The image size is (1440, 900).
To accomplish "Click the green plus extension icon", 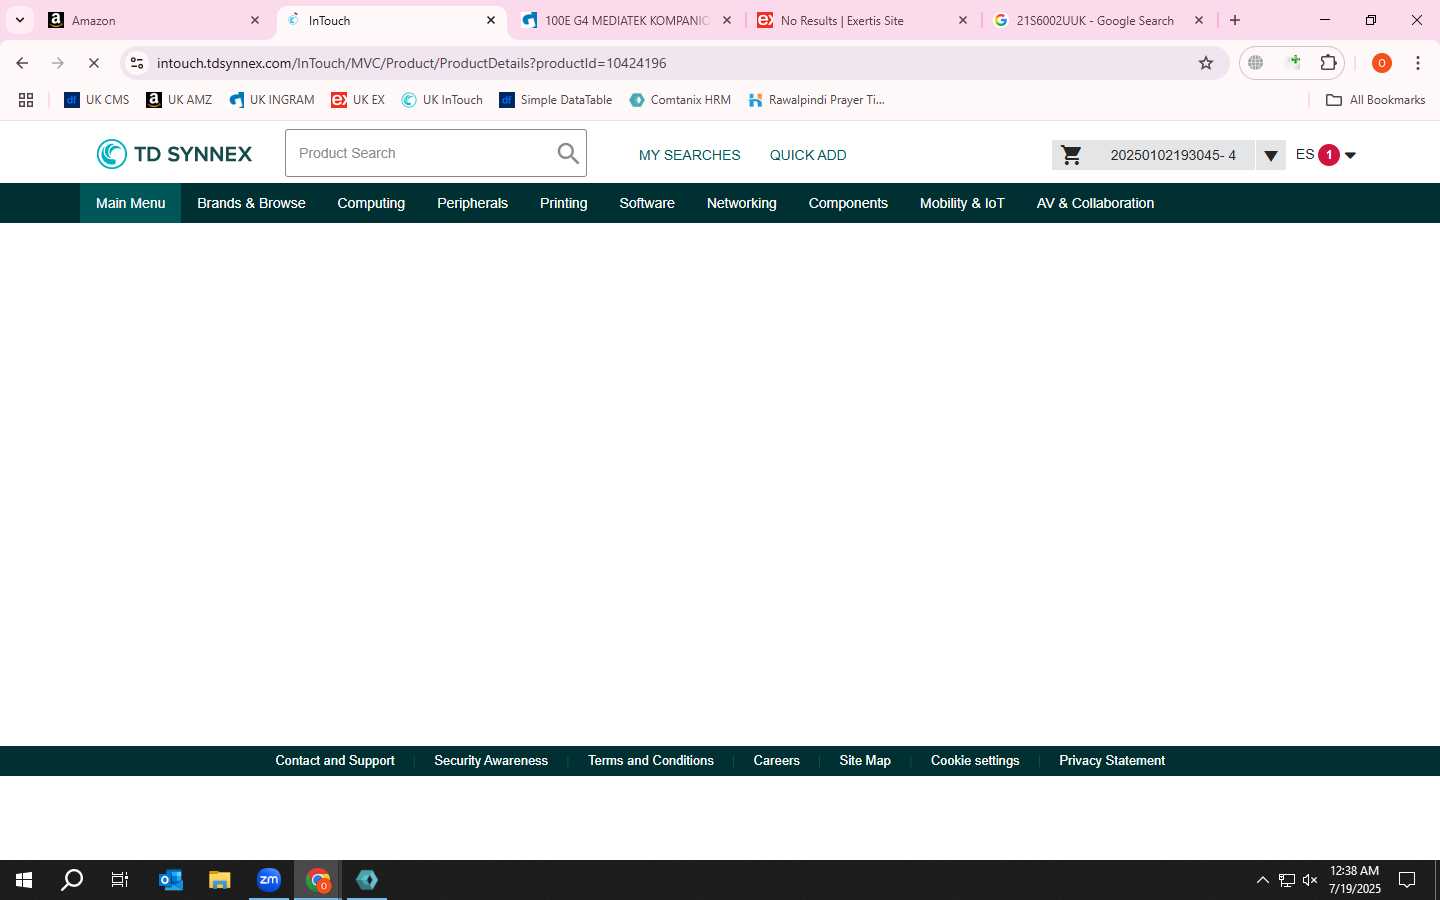I will [1294, 62].
